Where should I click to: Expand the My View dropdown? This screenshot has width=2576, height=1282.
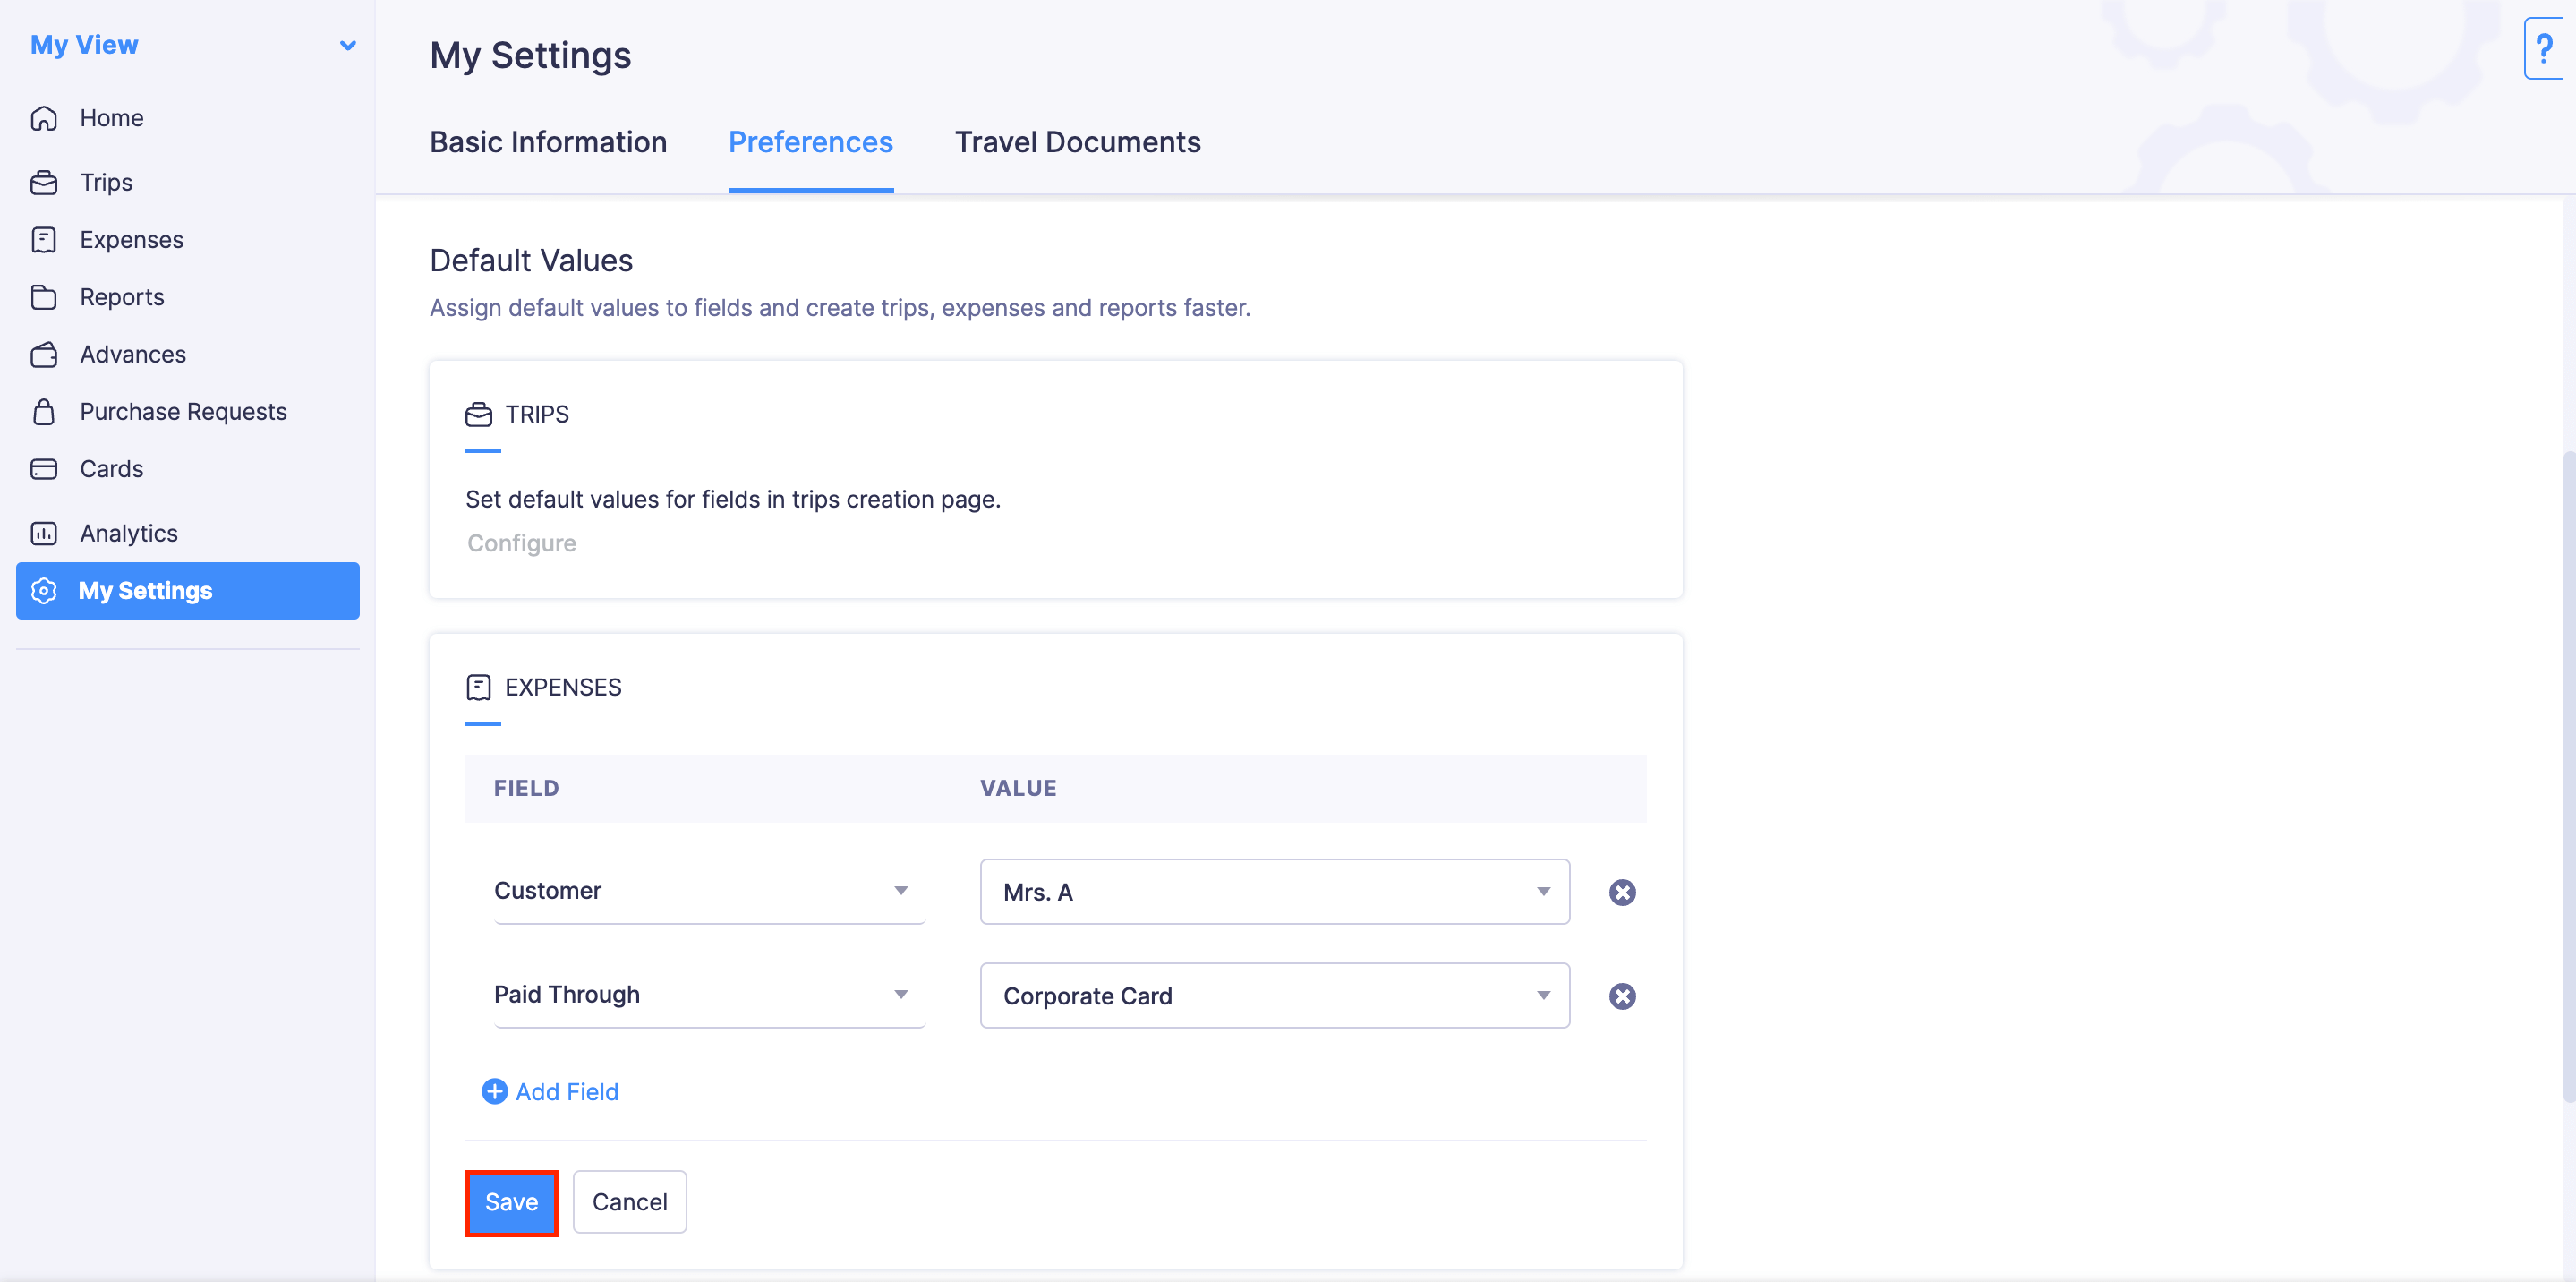[347, 45]
